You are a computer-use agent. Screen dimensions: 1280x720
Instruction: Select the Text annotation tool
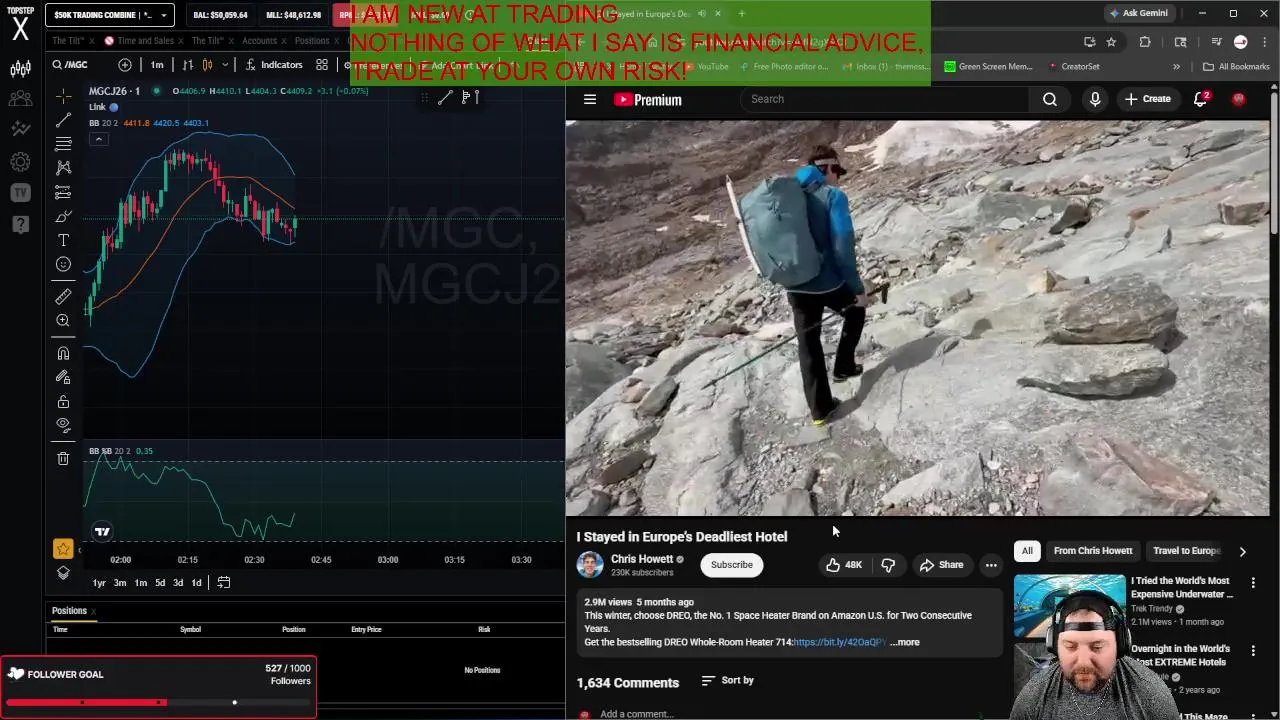tap(63, 240)
